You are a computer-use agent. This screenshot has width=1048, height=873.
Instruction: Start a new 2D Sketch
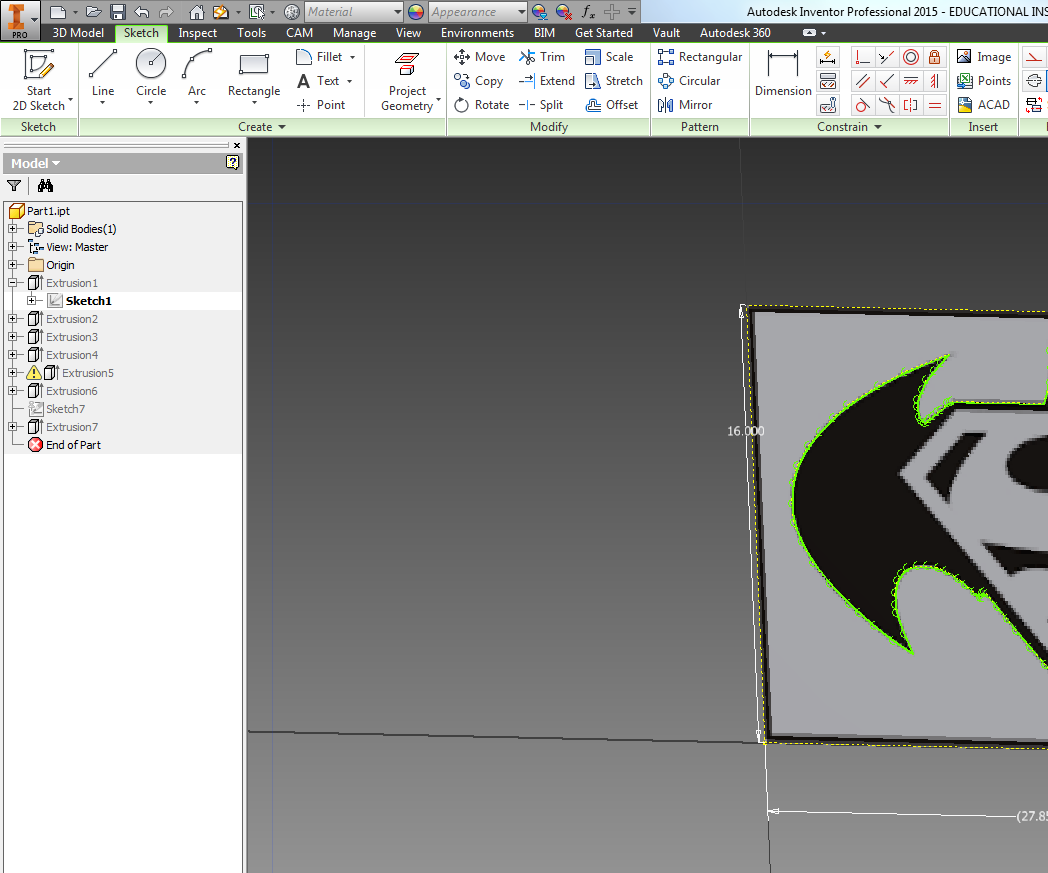(x=39, y=80)
